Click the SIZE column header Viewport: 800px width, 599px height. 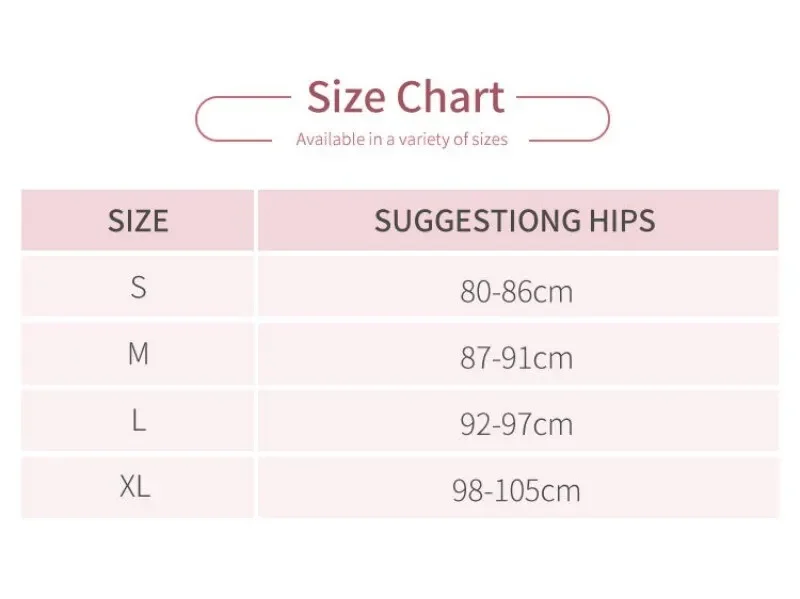[138, 220]
